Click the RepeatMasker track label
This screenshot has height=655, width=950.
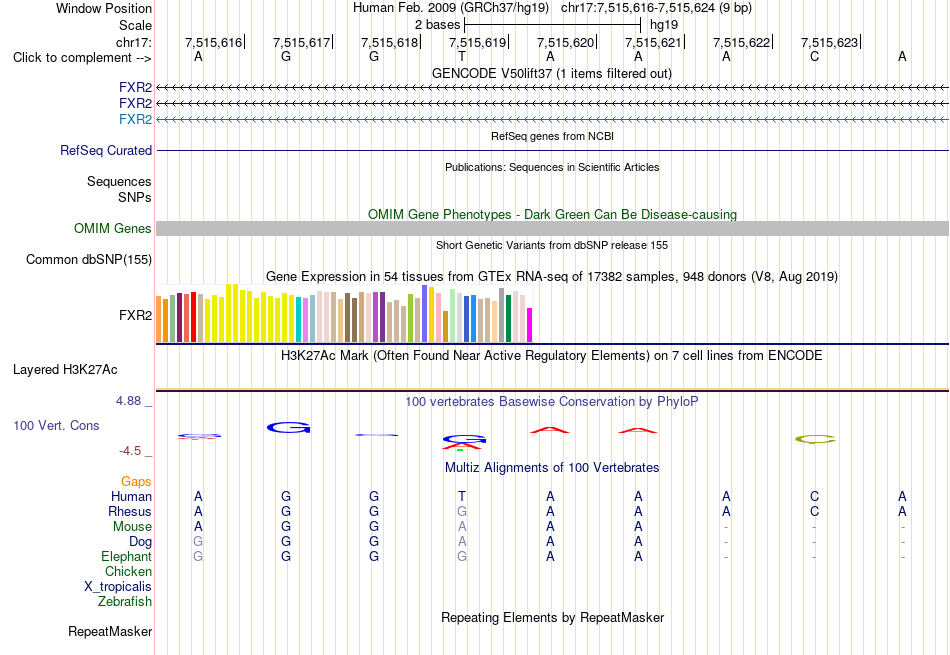point(110,631)
